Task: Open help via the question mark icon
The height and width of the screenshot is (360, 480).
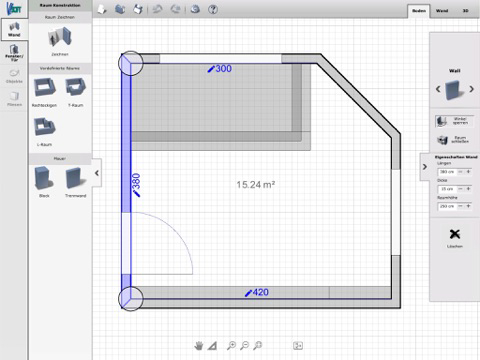Action: pos(213,9)
